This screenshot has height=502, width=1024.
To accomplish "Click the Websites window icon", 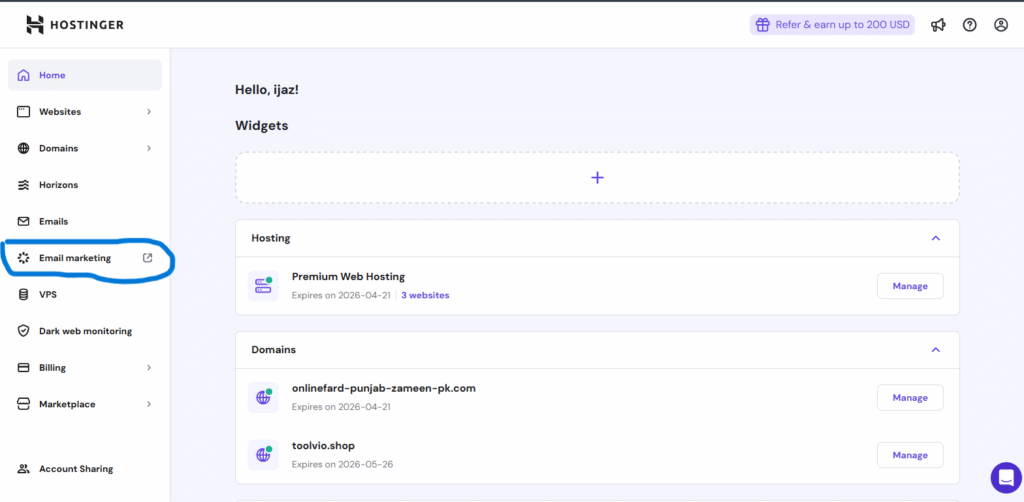I will (x=24, y=112).
